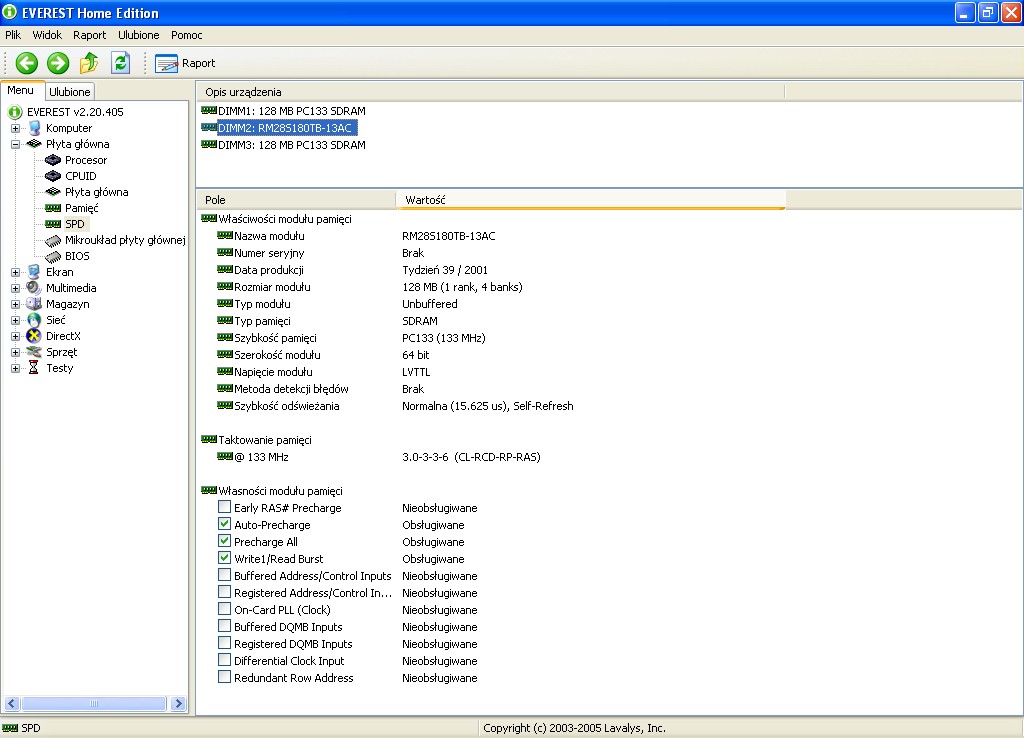Screen dimensions: 1024x738
Task: Expand the Multimedia tree node
Action: click(x=15, y=288)
